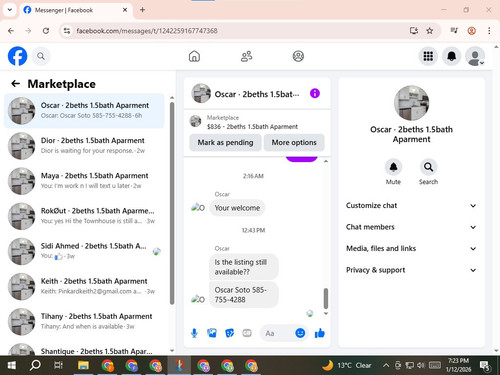Open Windows Start menu

pyautogui.click(x=12, y=365)
